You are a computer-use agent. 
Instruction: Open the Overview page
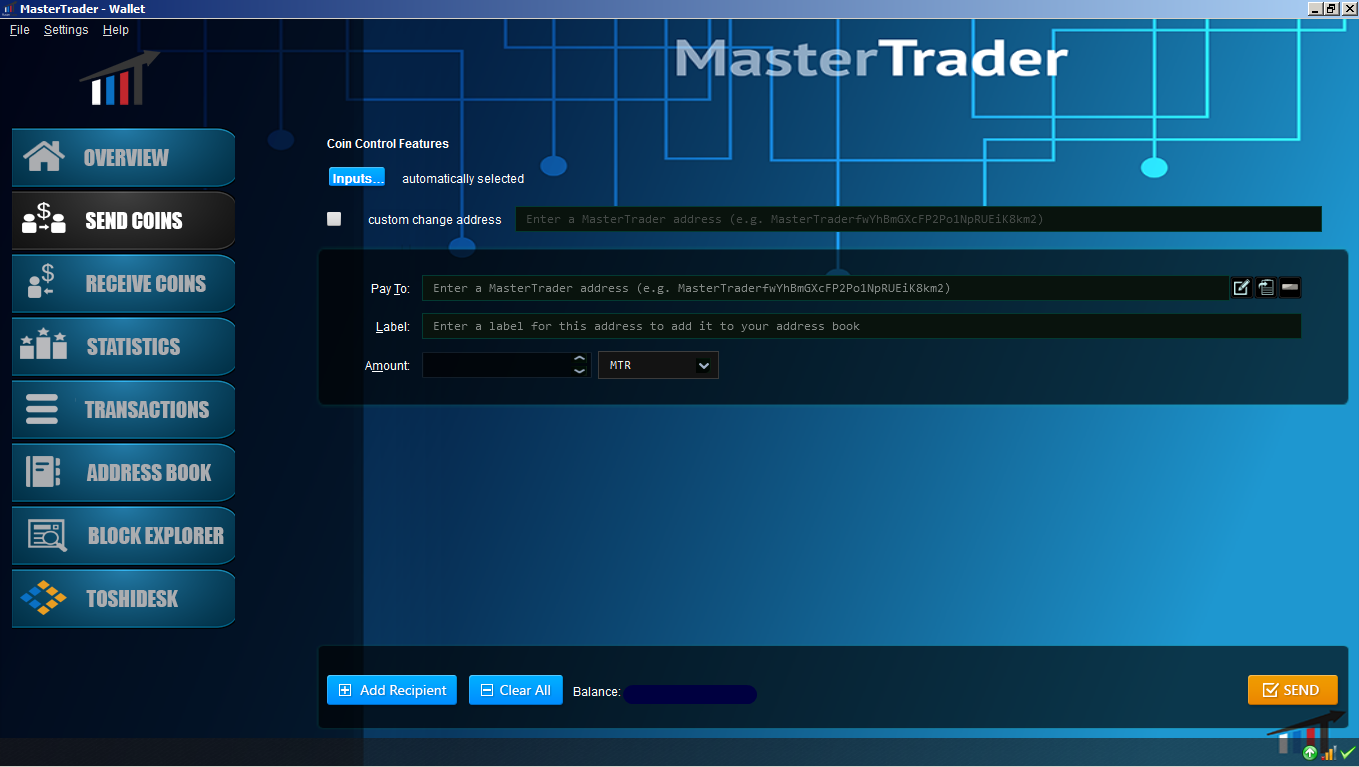123,157
